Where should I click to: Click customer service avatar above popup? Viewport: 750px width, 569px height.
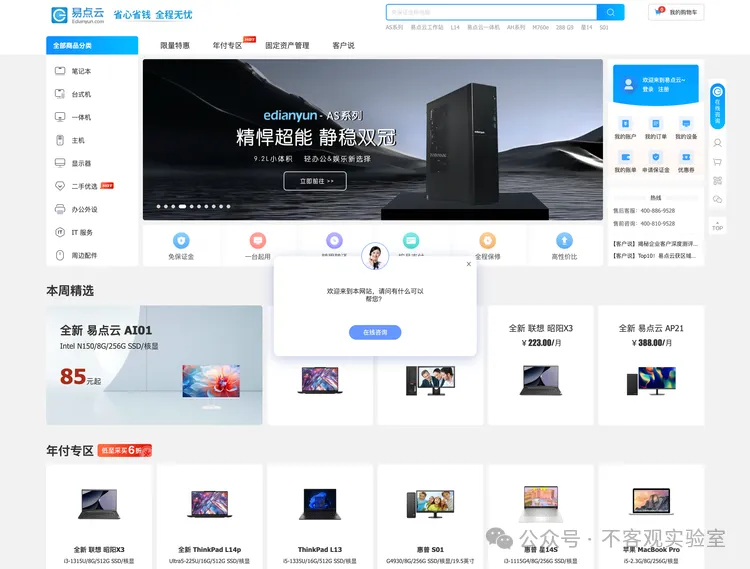coord(375,256)
